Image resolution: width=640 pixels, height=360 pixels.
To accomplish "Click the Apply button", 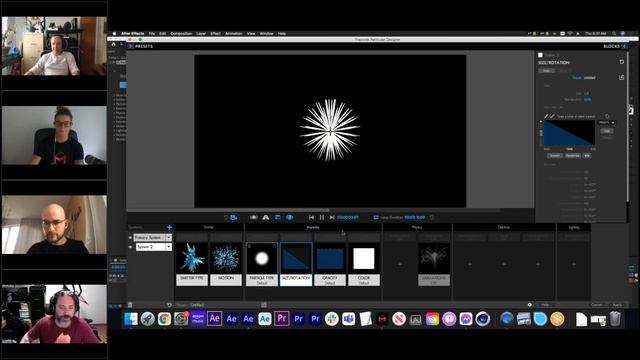I will (617, 305).
